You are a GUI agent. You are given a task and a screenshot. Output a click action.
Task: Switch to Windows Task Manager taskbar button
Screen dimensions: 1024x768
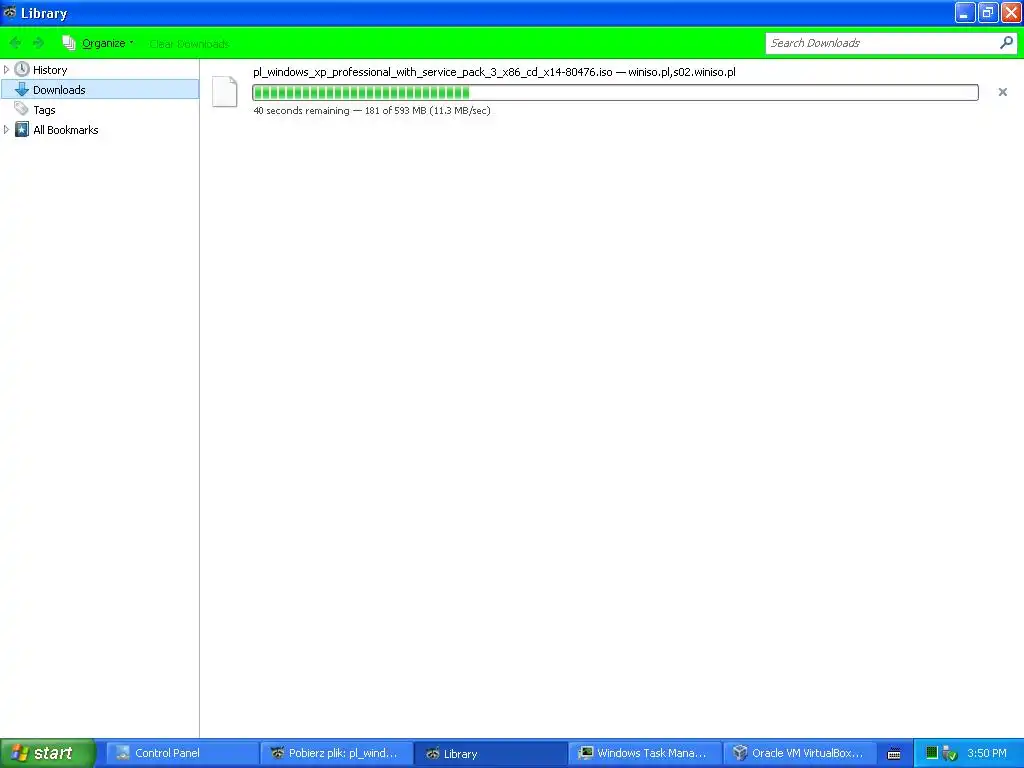(x=645, y=754)
